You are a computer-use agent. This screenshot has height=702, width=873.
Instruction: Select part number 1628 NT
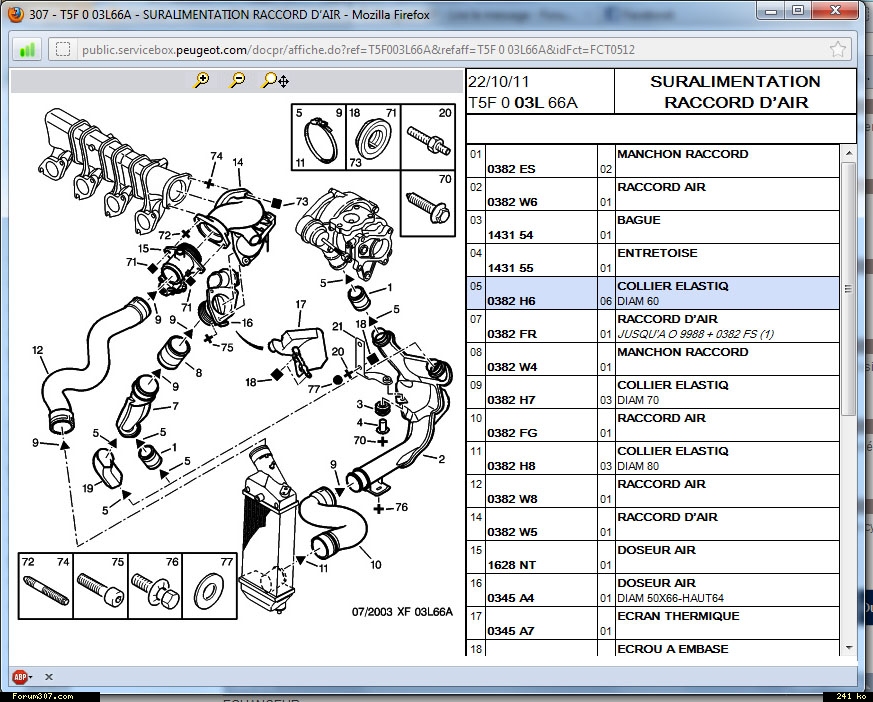coord(512,565)
